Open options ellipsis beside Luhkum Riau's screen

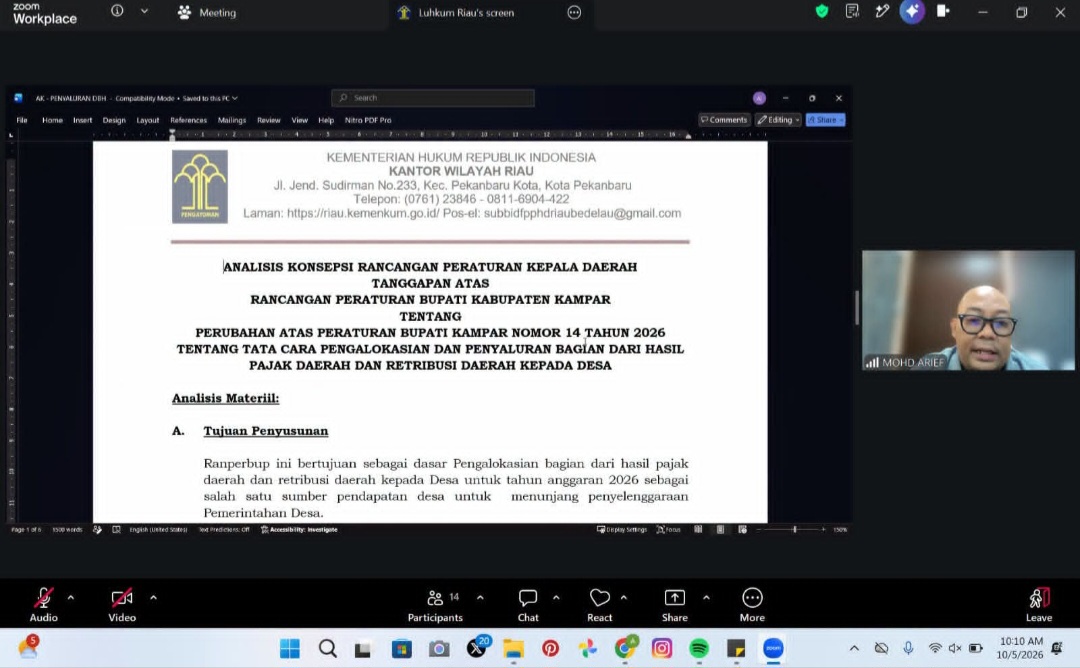[574, 12]
